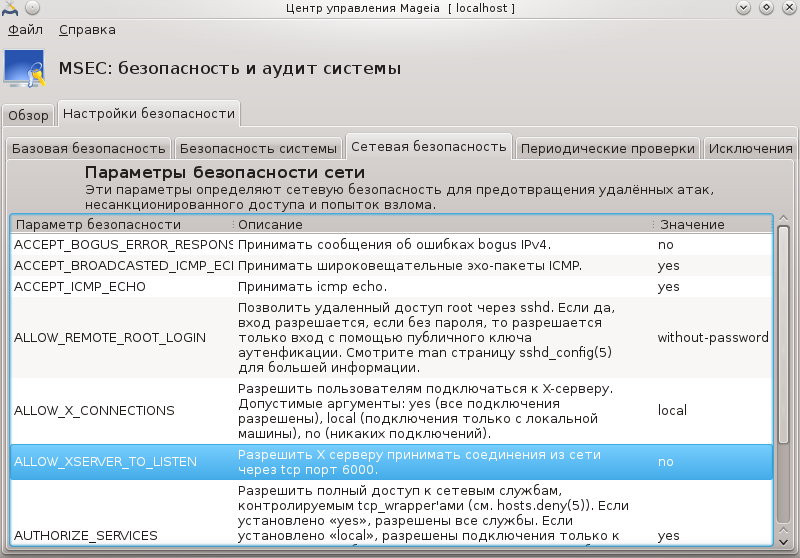
Task: Select the Сетевая безопасность tab
Action: tap(429, 147)
